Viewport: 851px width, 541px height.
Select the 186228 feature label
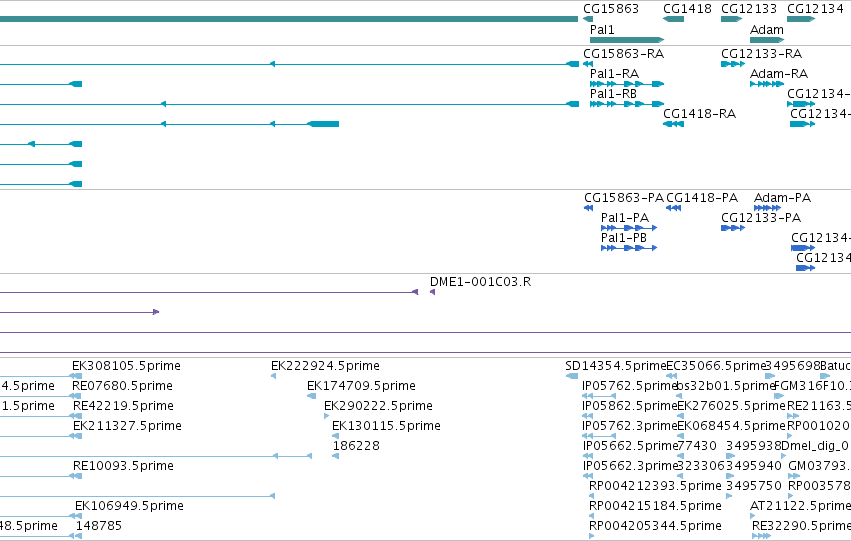click(356, 447)
